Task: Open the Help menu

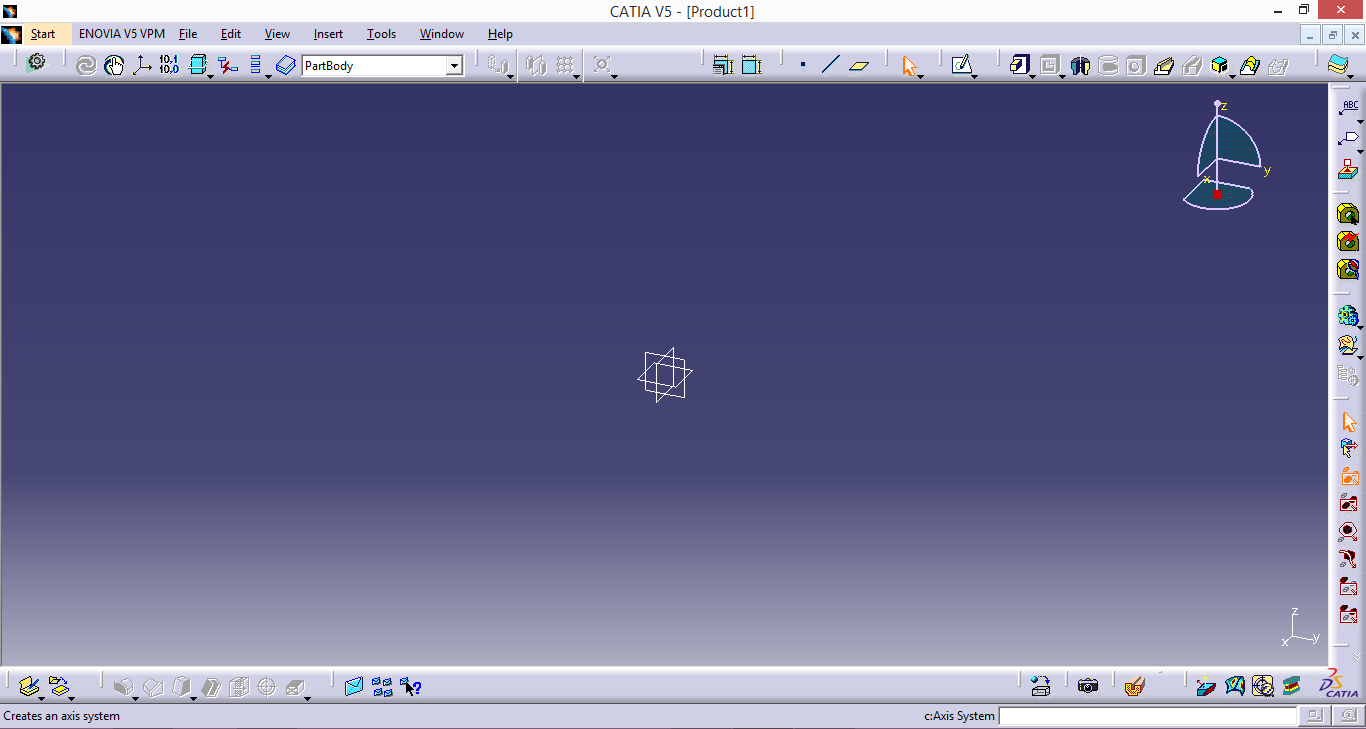Action: click(x=500, y=34)
